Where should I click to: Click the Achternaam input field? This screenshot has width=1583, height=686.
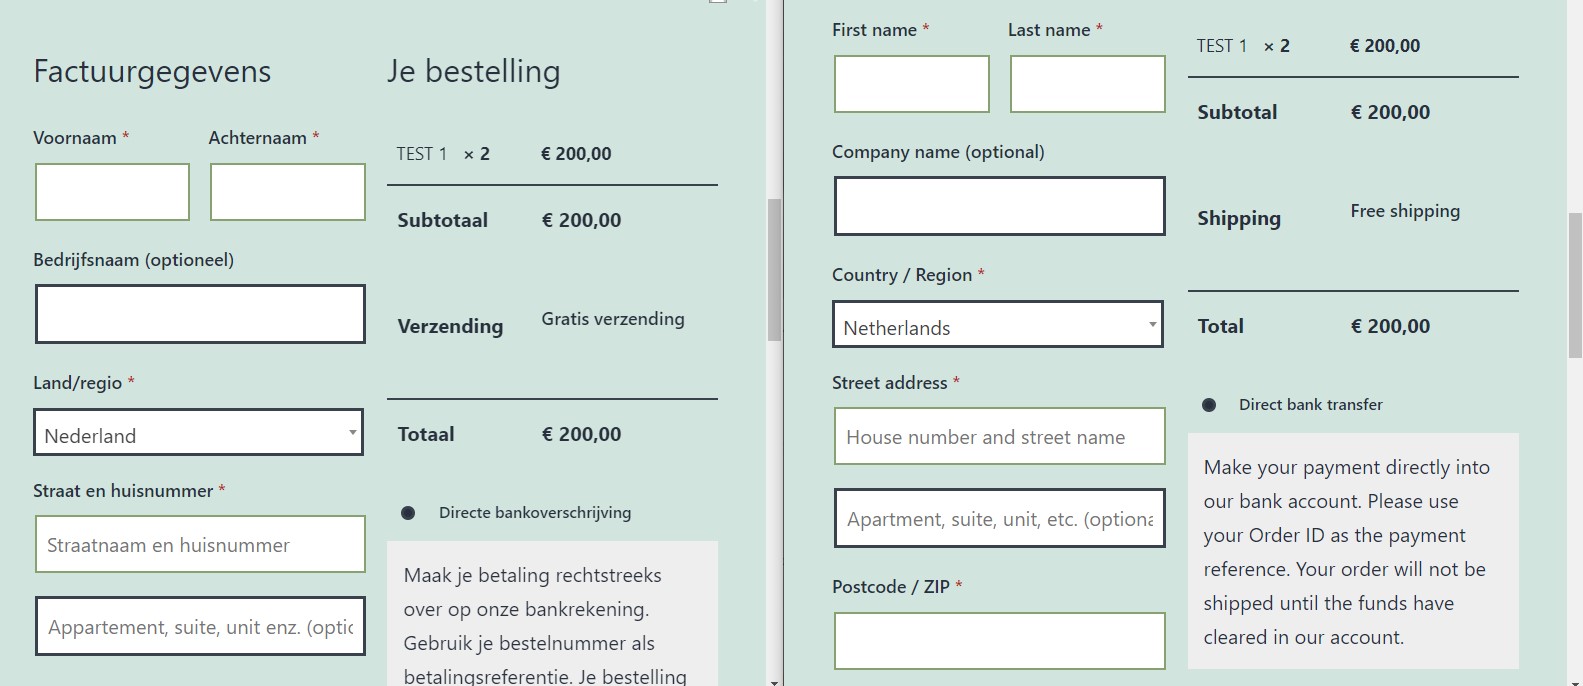[288, 192]
